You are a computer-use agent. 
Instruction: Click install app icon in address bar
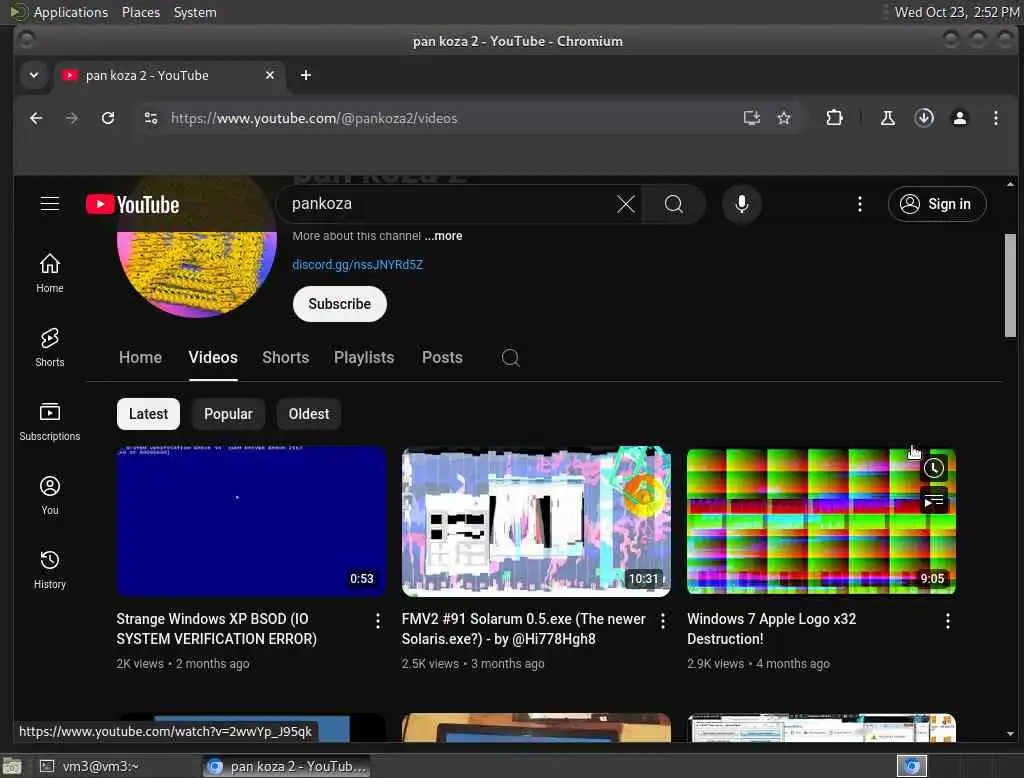[x=752, y=118]
